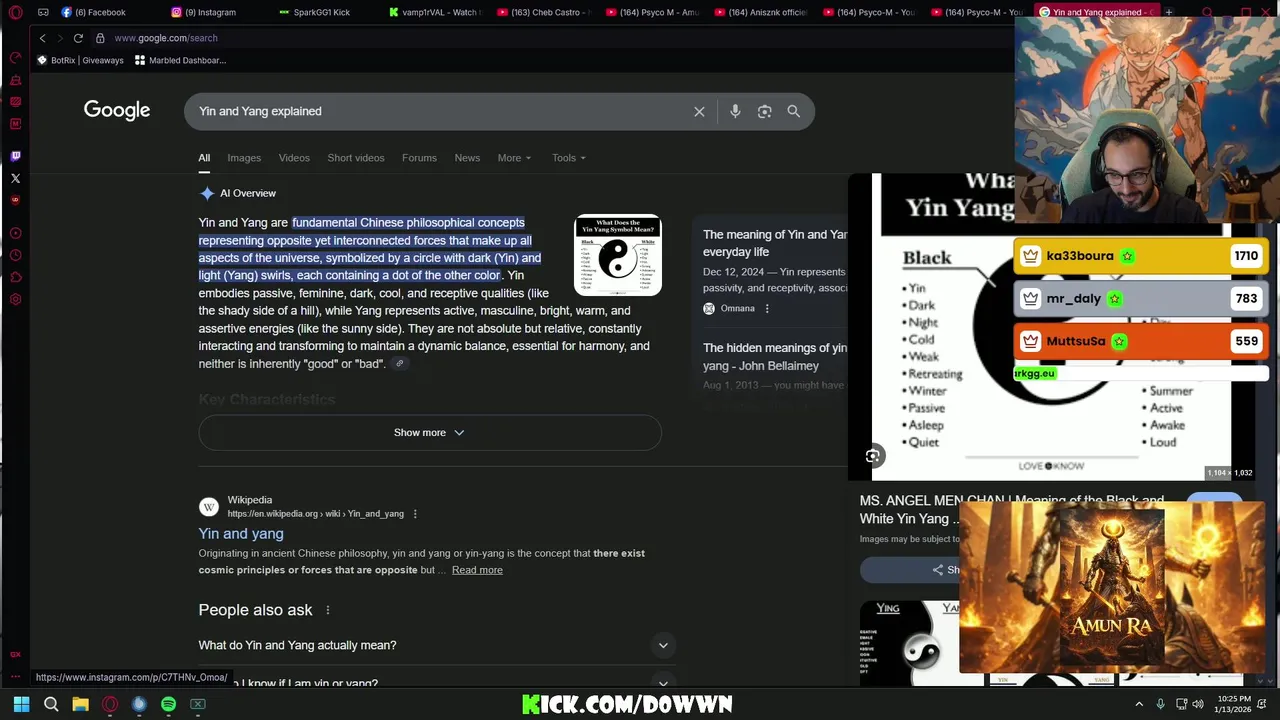The width and height of the screenshot is (1280, 720).
Task: Select the Videos search tab
Action: pyautogui.click(x=294, y=158)
